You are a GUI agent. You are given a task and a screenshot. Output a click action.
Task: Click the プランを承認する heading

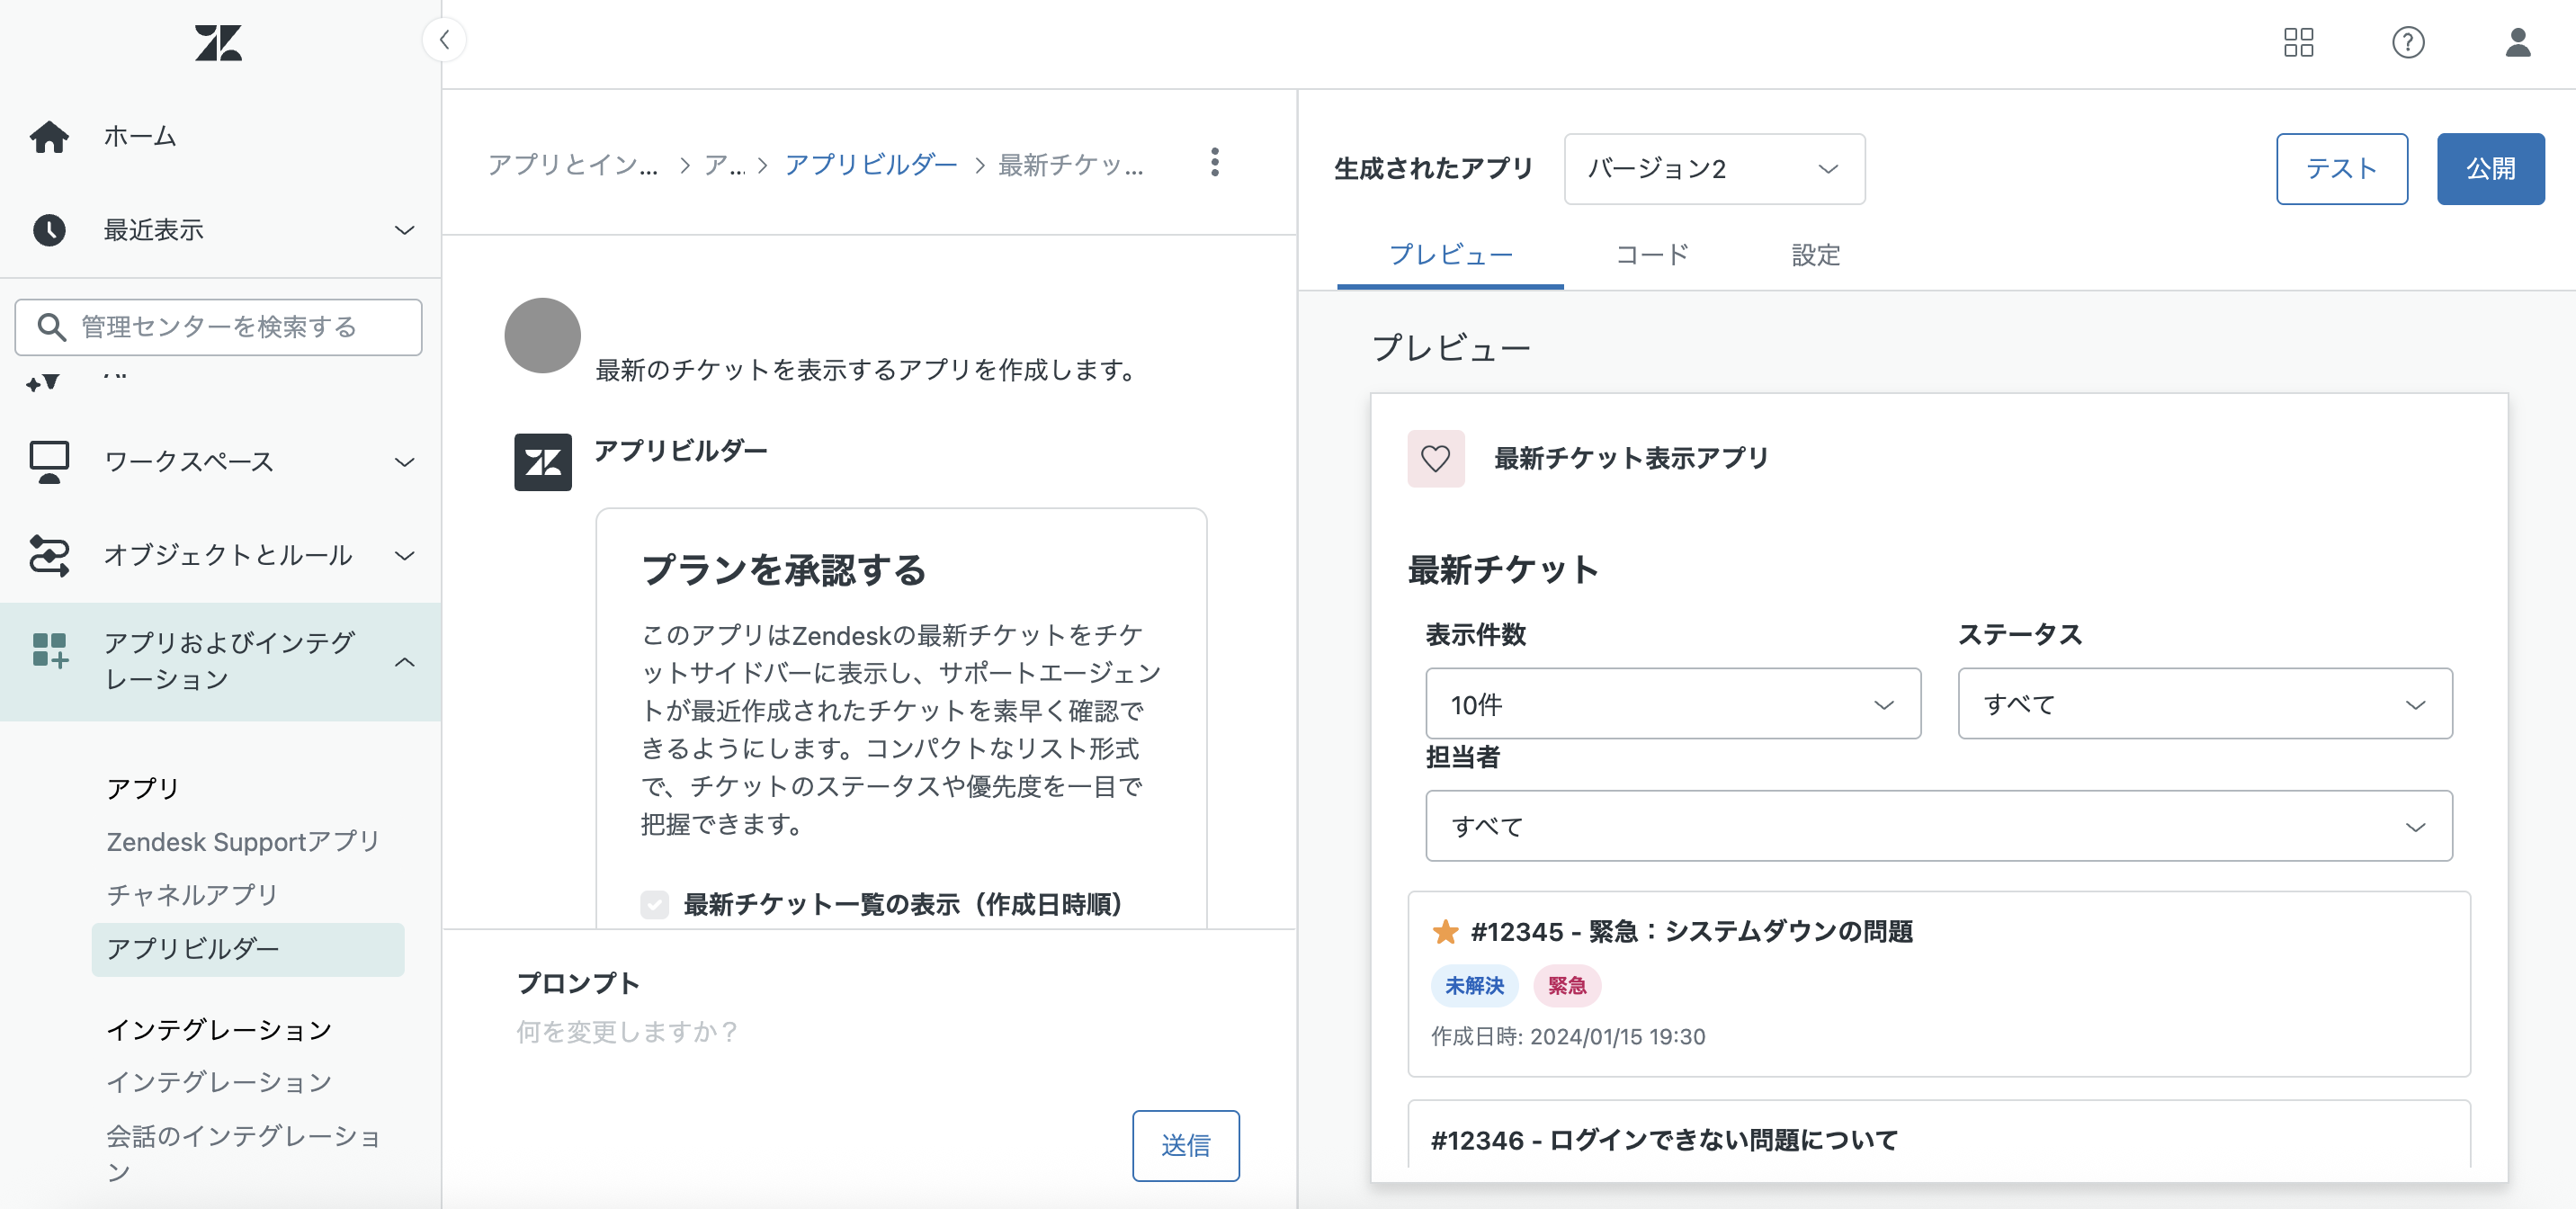(784, 571)
